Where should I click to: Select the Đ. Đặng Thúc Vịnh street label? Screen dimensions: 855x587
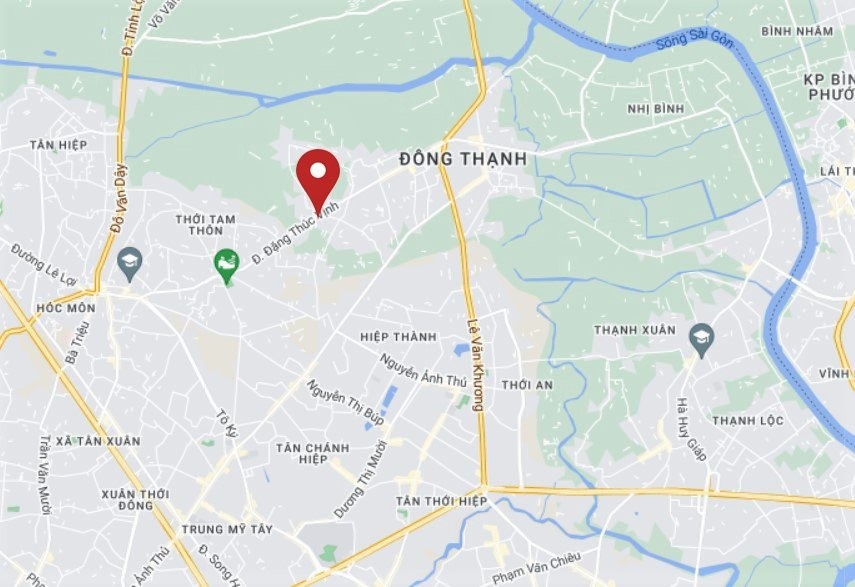[295, 233]
